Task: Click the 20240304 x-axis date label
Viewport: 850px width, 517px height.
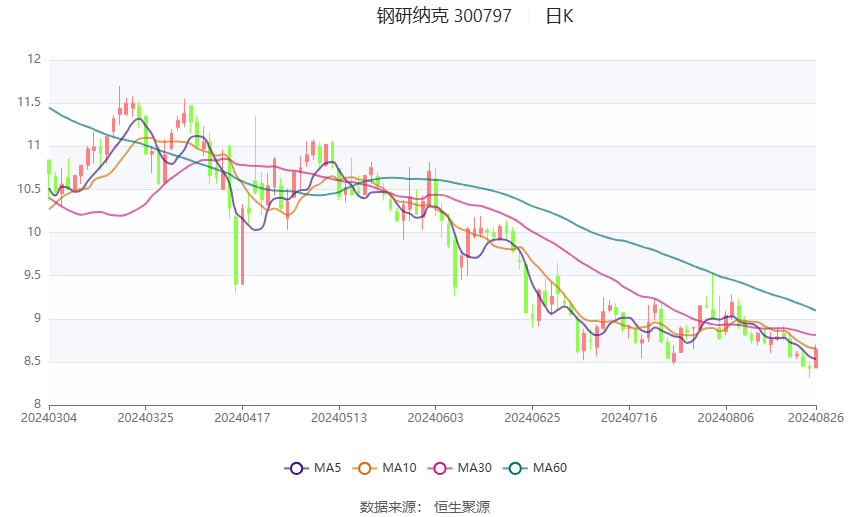Action: (x=49, y=418)
